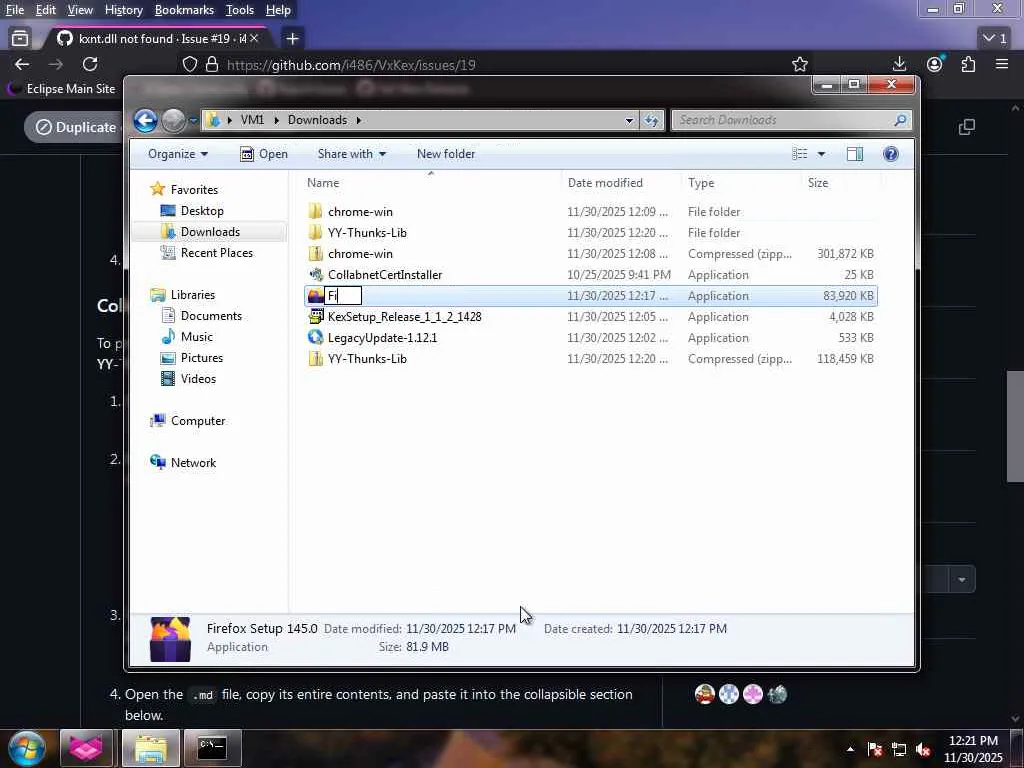This screenshot has width=1024, height=768.
Task: Open a new Firefox tab
Action: click(x=293, y=39)
